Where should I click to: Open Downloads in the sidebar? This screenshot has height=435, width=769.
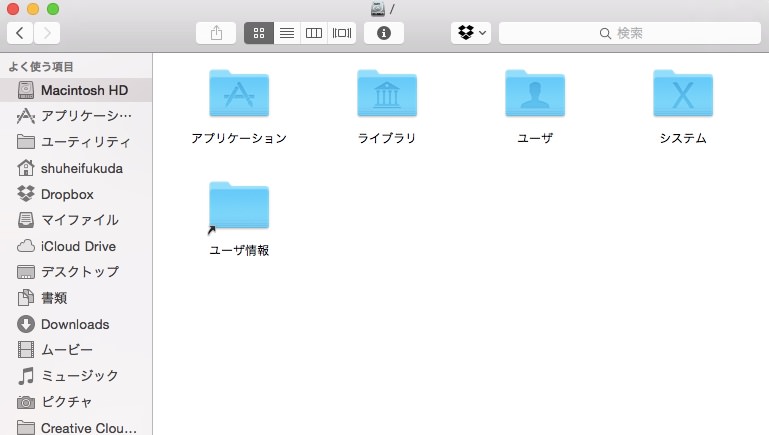[76, 324]
